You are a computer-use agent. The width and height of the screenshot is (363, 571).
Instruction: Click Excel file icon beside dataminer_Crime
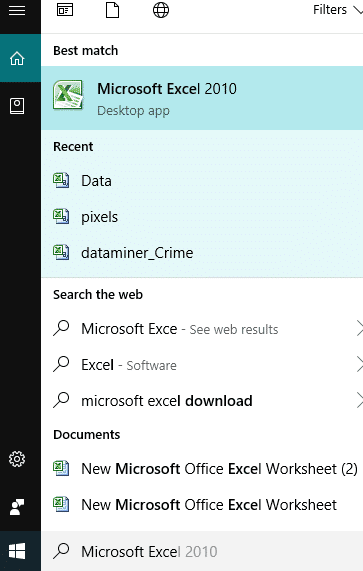61,252
